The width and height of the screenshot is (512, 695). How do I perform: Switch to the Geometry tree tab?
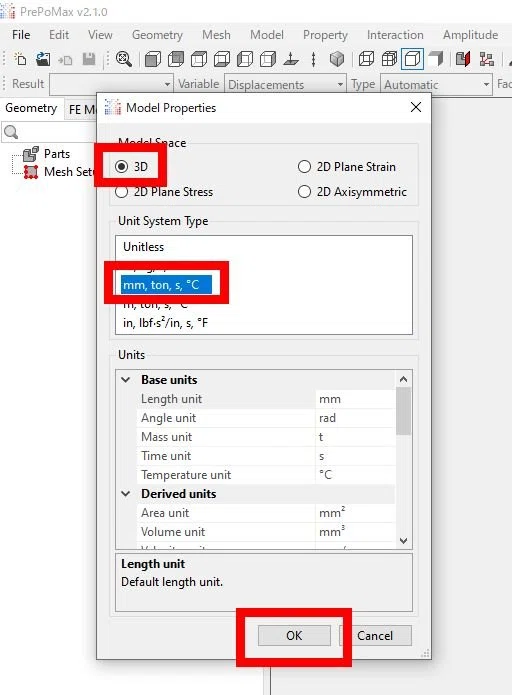coord(31,108)
